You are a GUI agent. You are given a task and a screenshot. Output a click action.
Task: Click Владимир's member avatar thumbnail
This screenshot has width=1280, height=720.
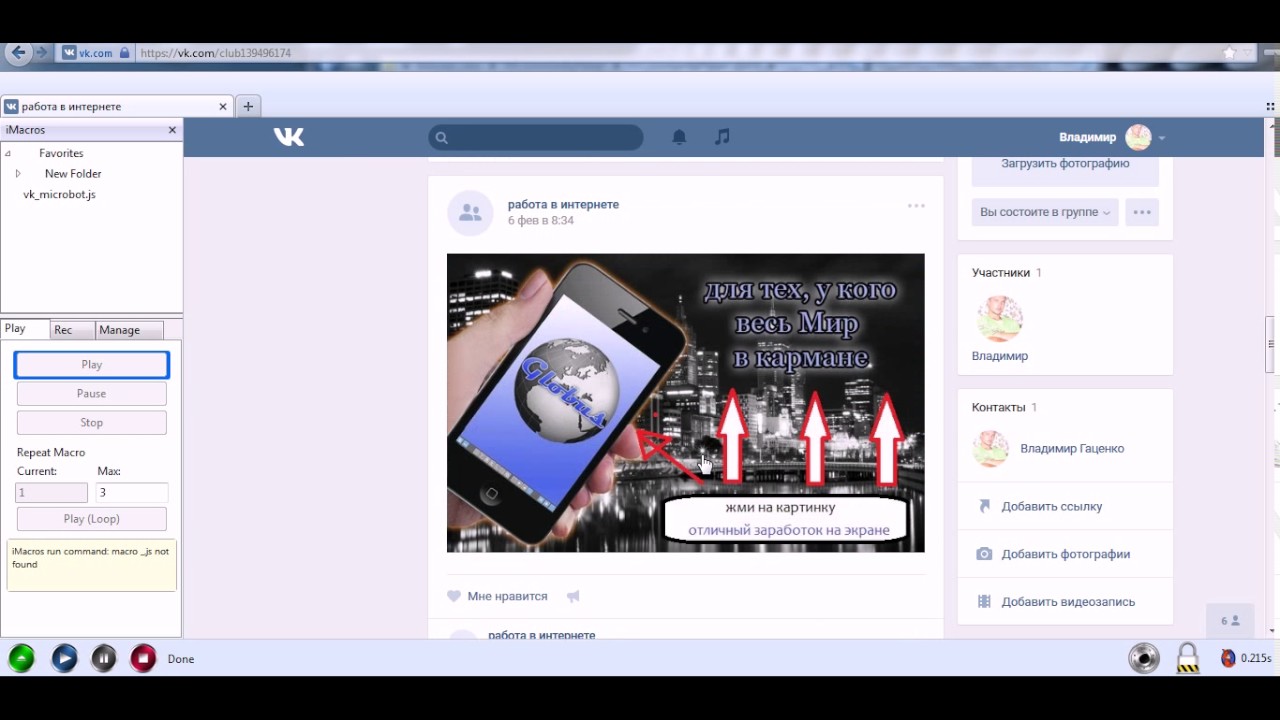(x=999, y=319)
